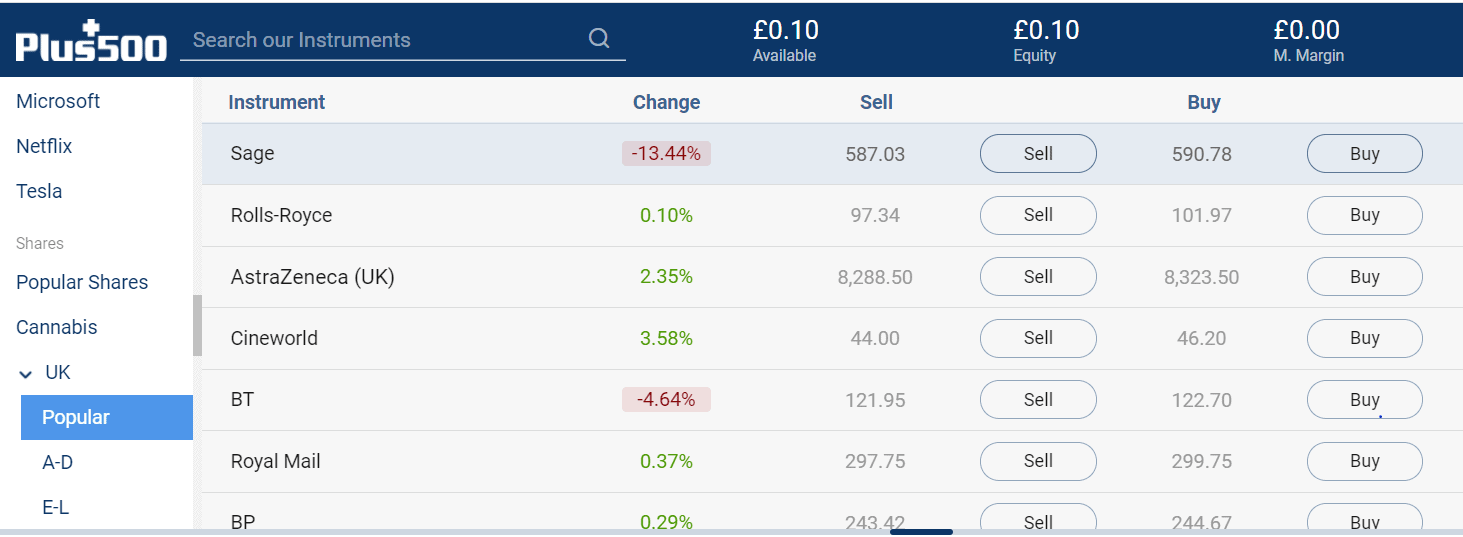The width and height of the screenshot is (1463, 537).
Task: Collapse the UK category chevron
Action: (x=26, y=373)
